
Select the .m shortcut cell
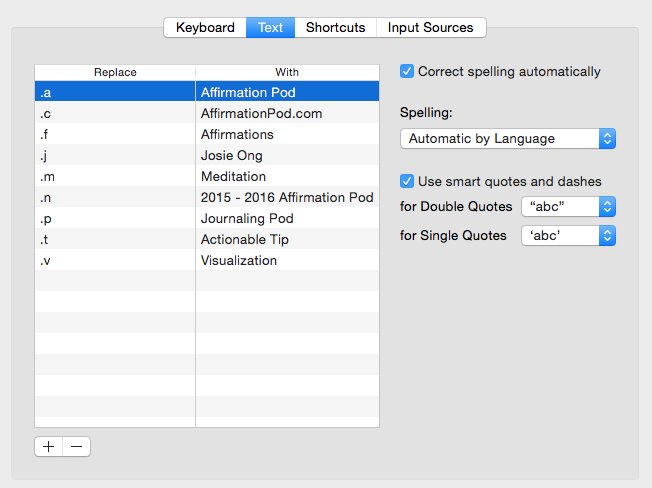point(115,176)
